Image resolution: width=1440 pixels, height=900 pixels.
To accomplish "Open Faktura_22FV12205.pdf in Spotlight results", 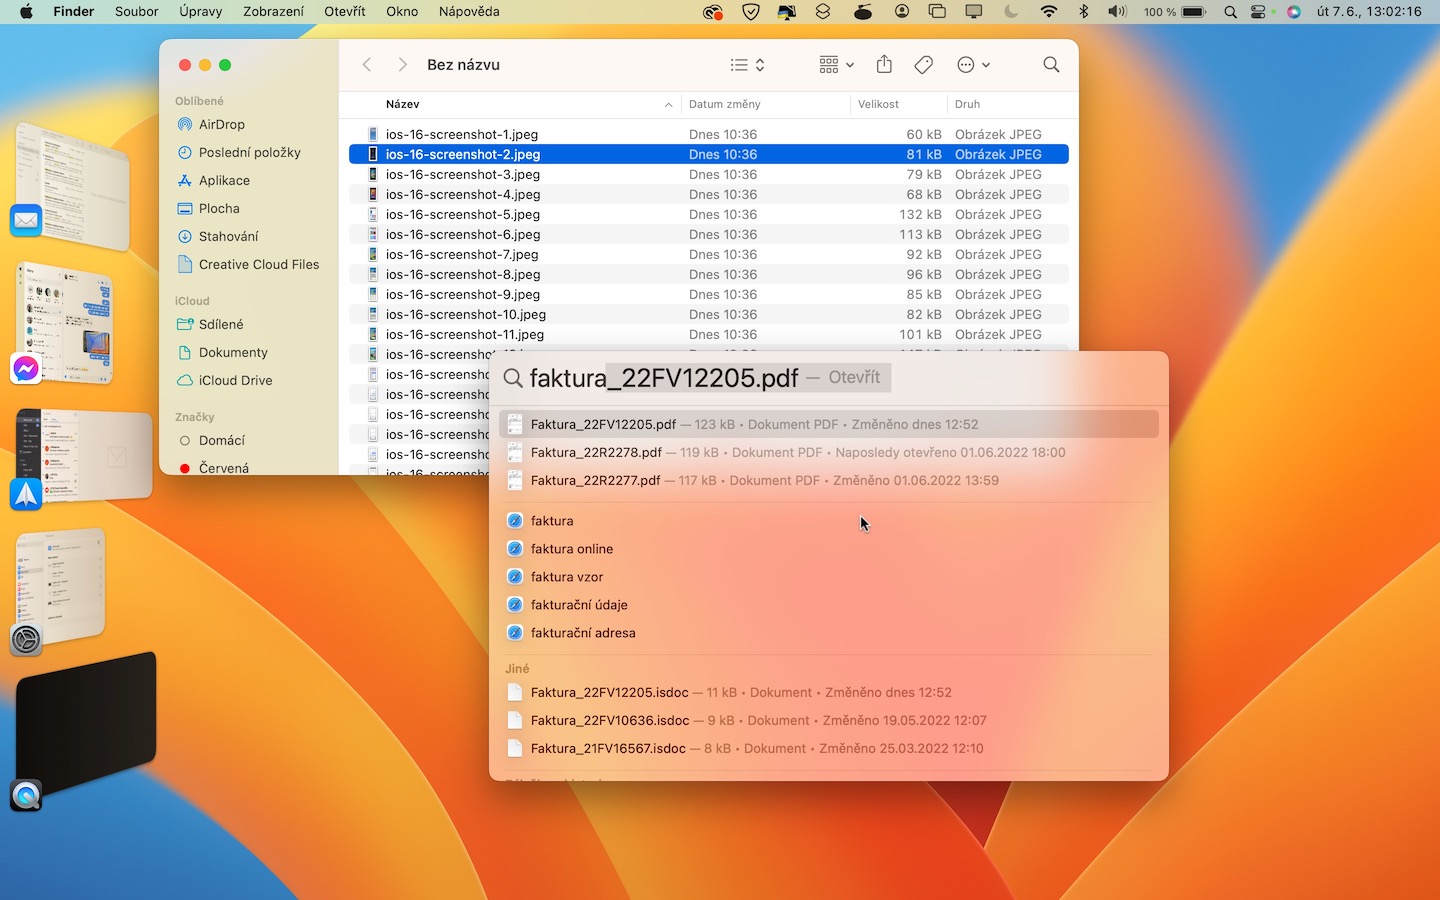I will click(603, 424).
